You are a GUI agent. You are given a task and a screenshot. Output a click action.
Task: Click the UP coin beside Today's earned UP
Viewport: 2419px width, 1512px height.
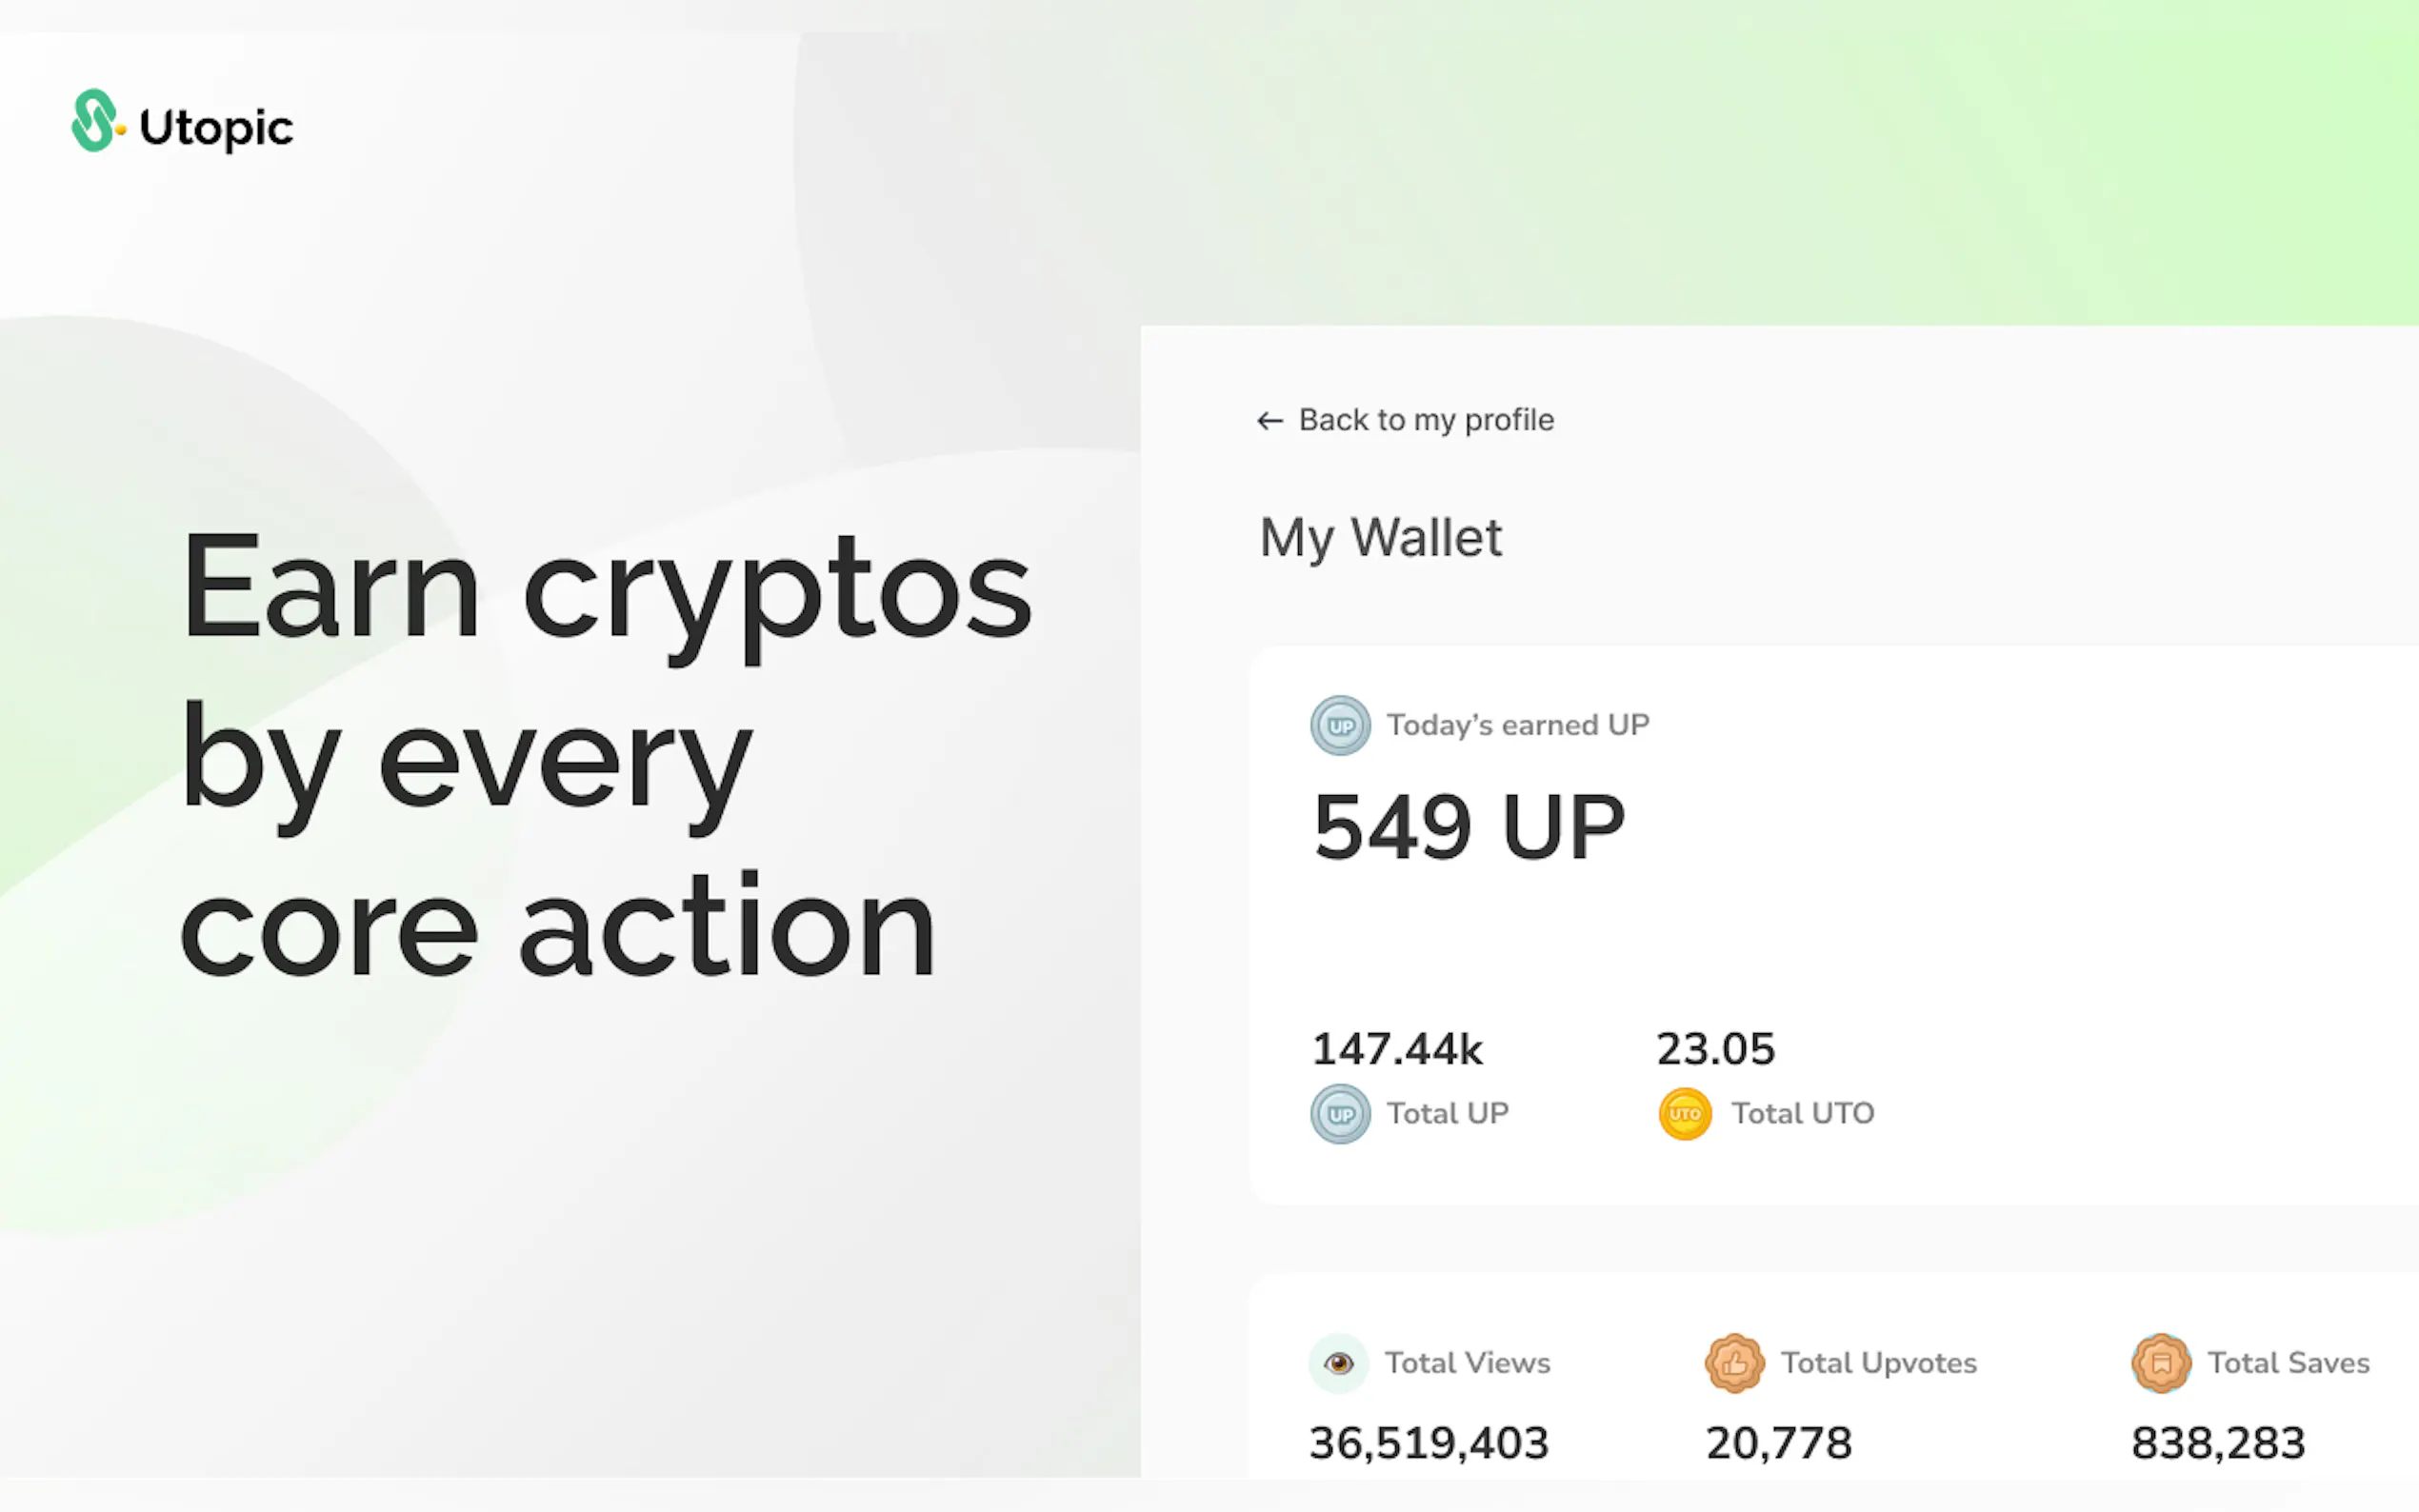click(1340, 725)
